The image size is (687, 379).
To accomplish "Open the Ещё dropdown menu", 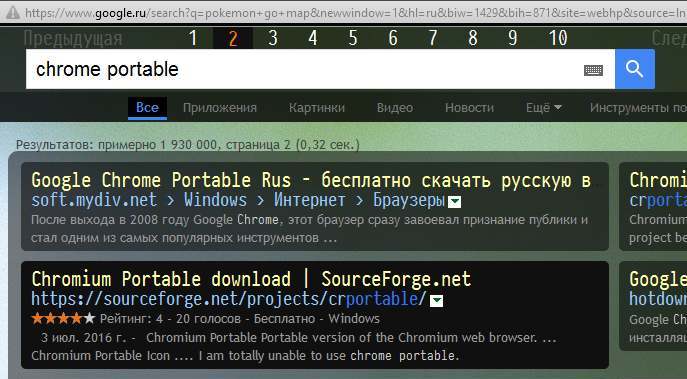I will click(543, 108).
